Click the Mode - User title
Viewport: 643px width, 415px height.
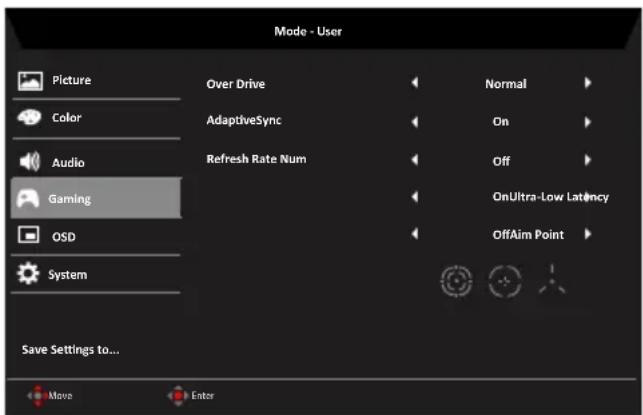[x=308, y=32]
